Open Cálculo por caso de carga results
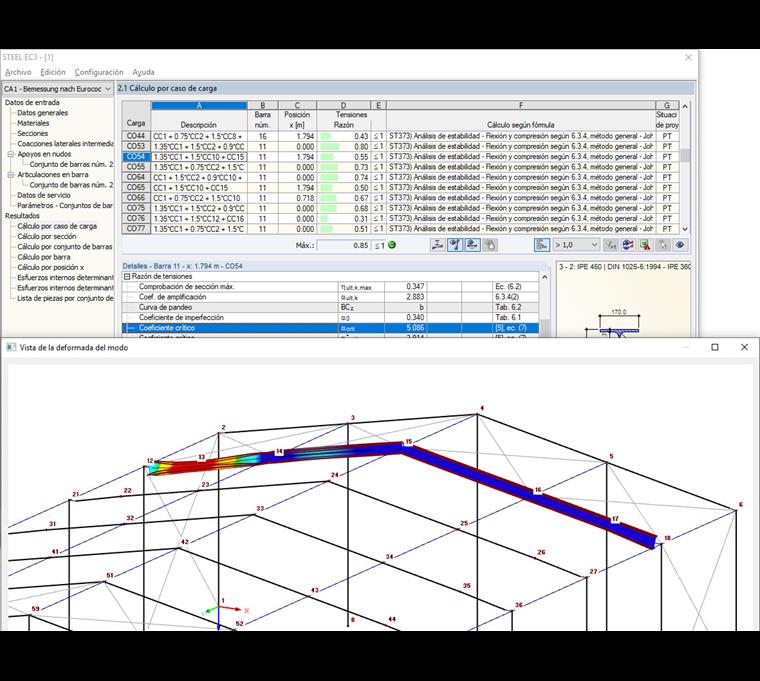 57,226
